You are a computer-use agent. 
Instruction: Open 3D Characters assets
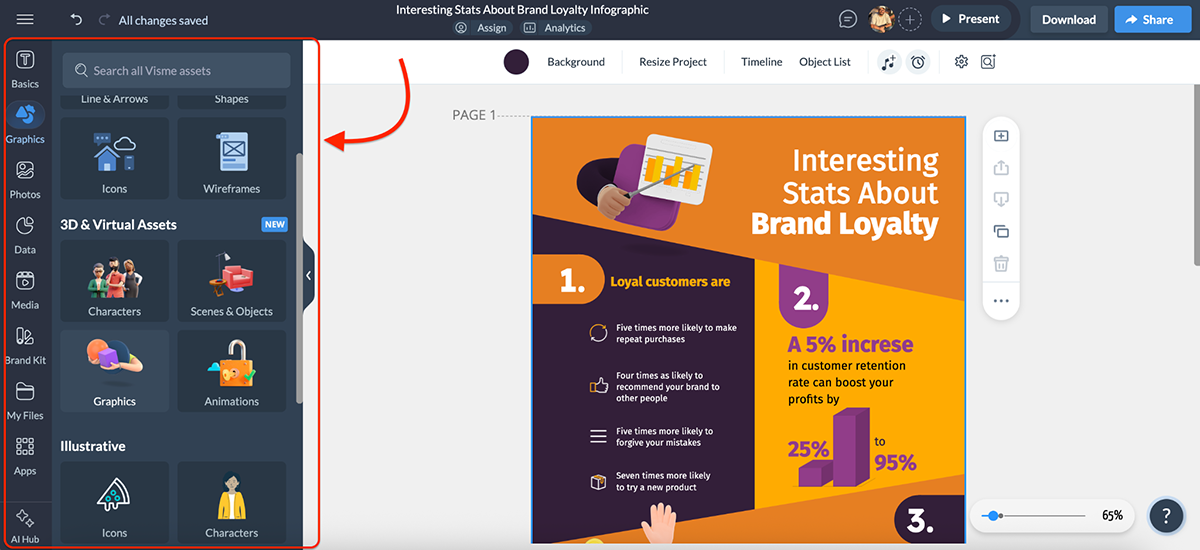(x=115, y=281)
